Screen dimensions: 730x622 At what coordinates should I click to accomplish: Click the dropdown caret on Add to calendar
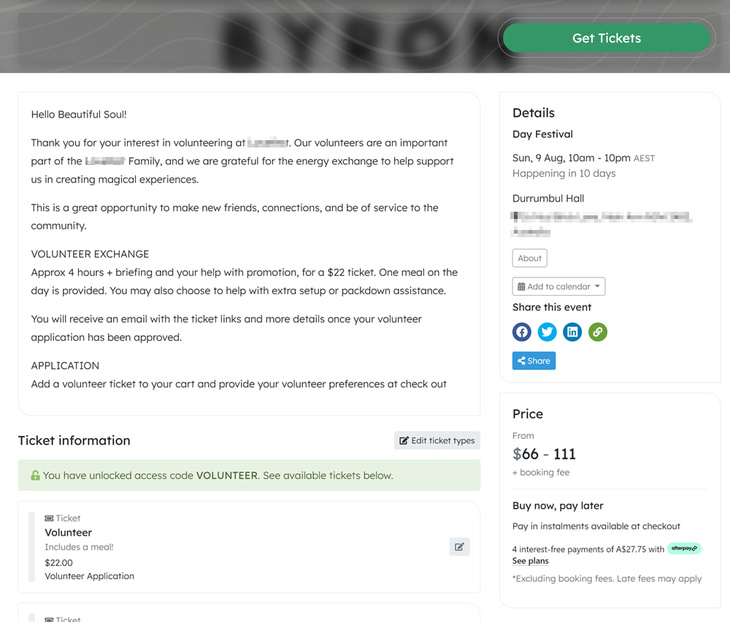597,286
